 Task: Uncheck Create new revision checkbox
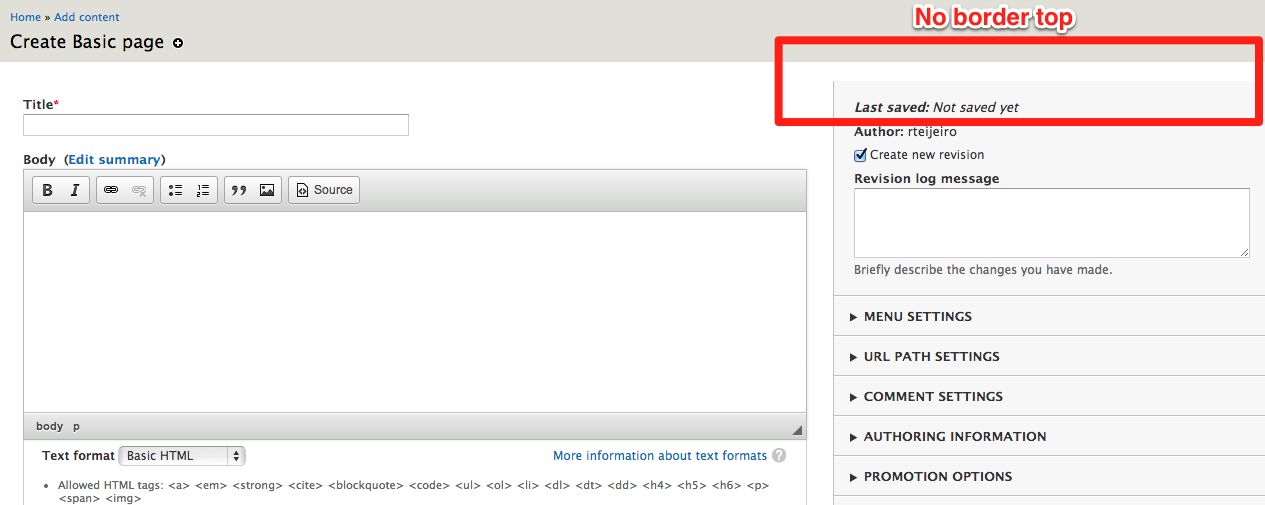coord(860,155)
